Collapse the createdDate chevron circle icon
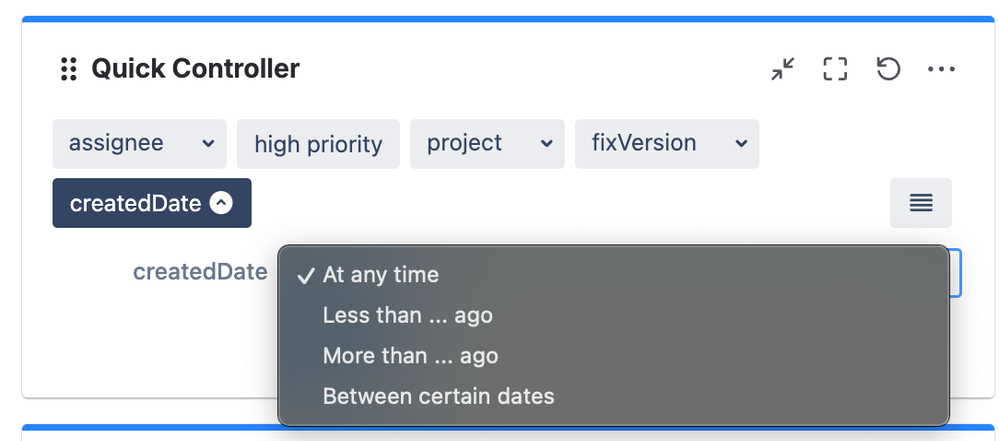This screenshot has width=999, height=441. (x=222, y=204)
